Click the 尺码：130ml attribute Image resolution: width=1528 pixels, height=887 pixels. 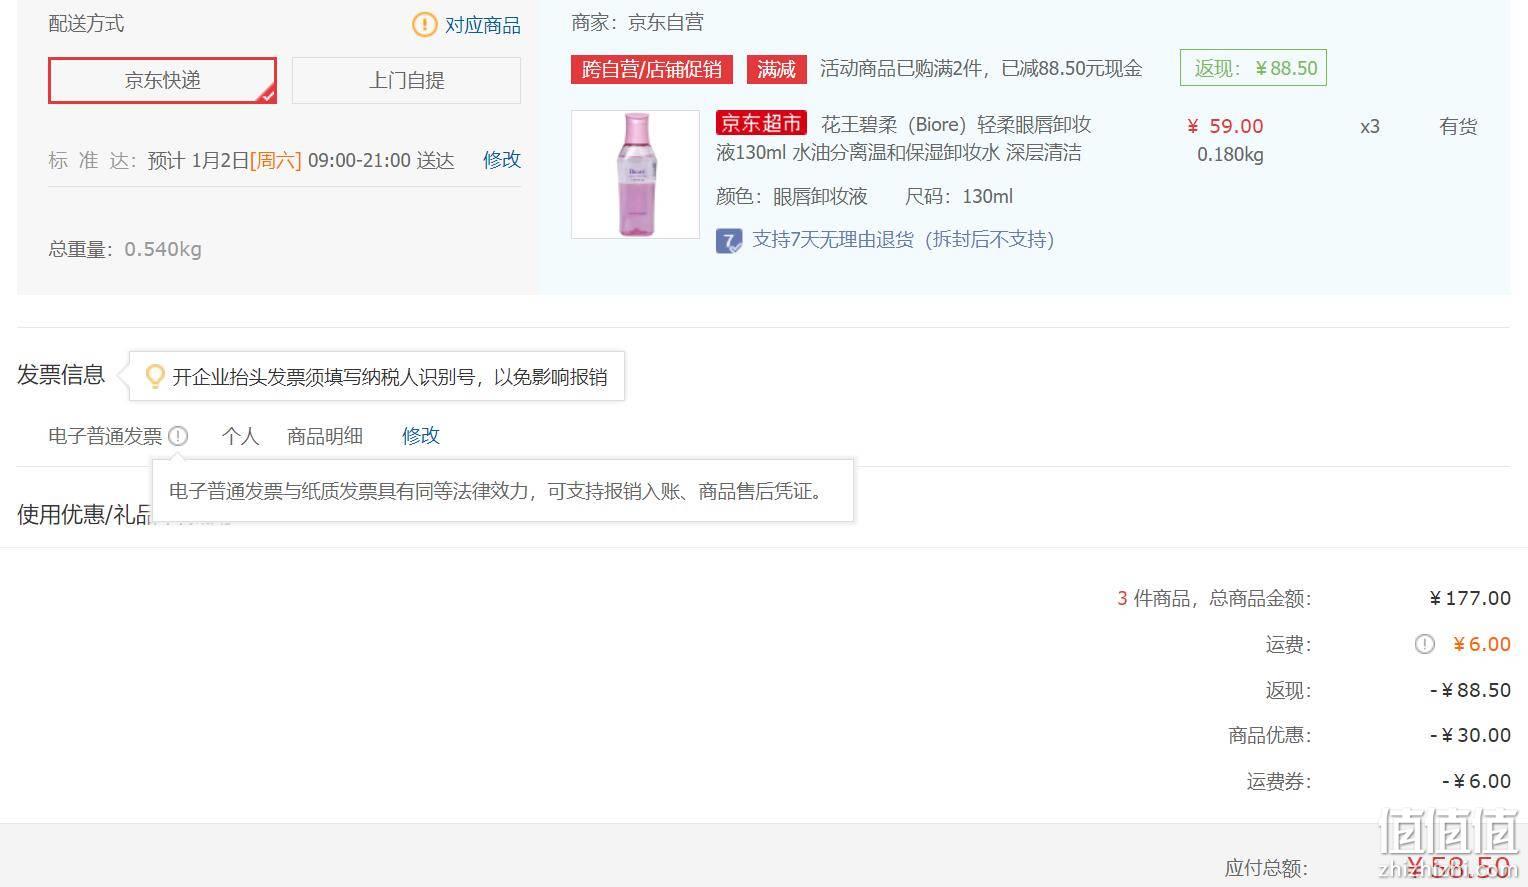click(959, 197)
